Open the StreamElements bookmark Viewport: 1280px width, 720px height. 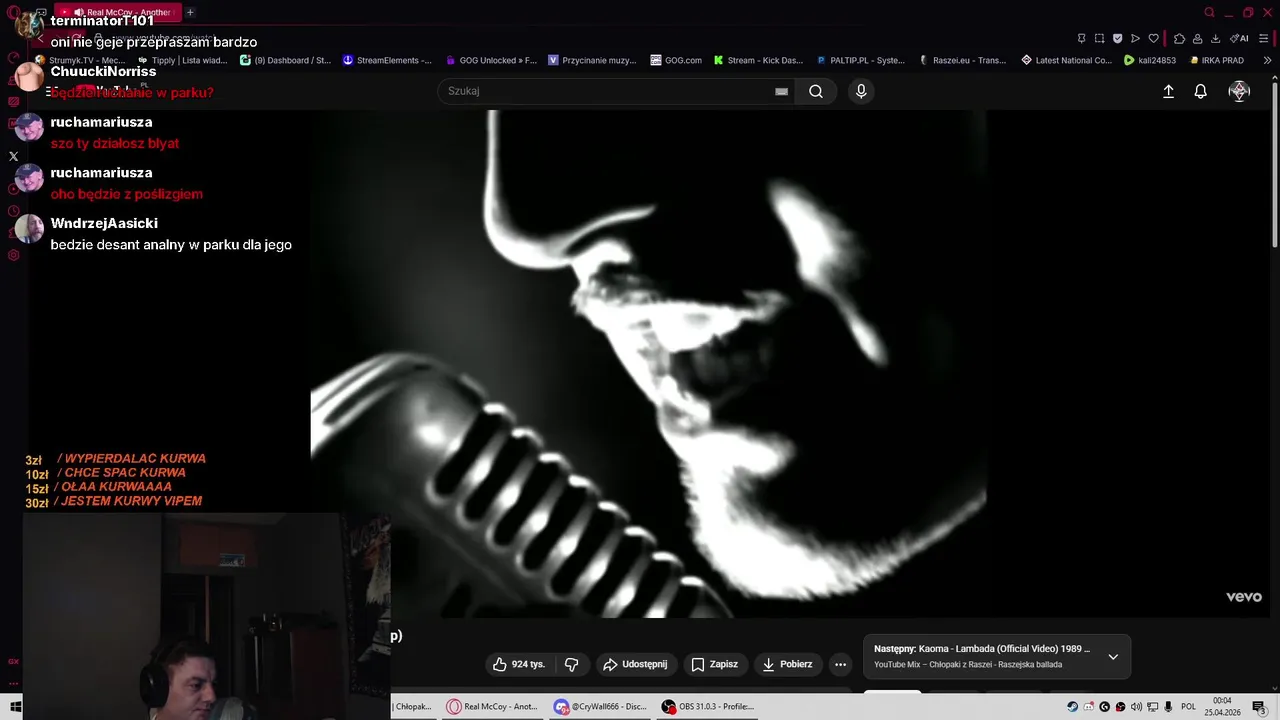[387, 60]
